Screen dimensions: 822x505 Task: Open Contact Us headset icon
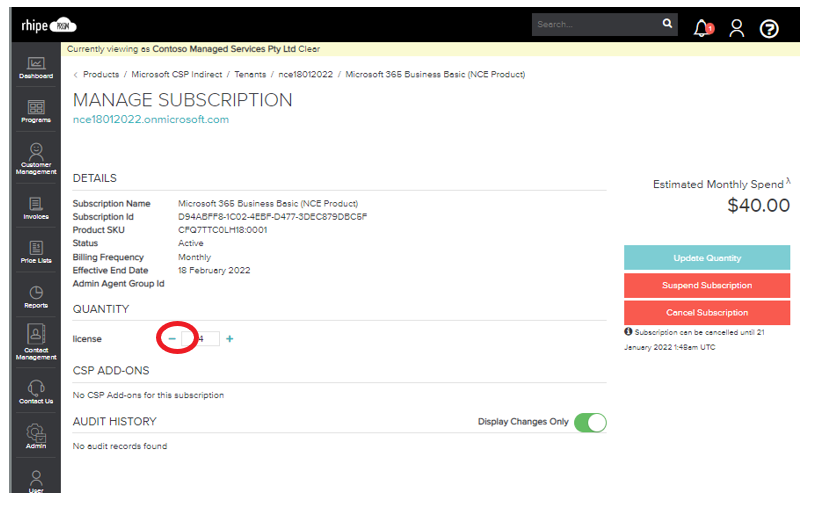36,392
